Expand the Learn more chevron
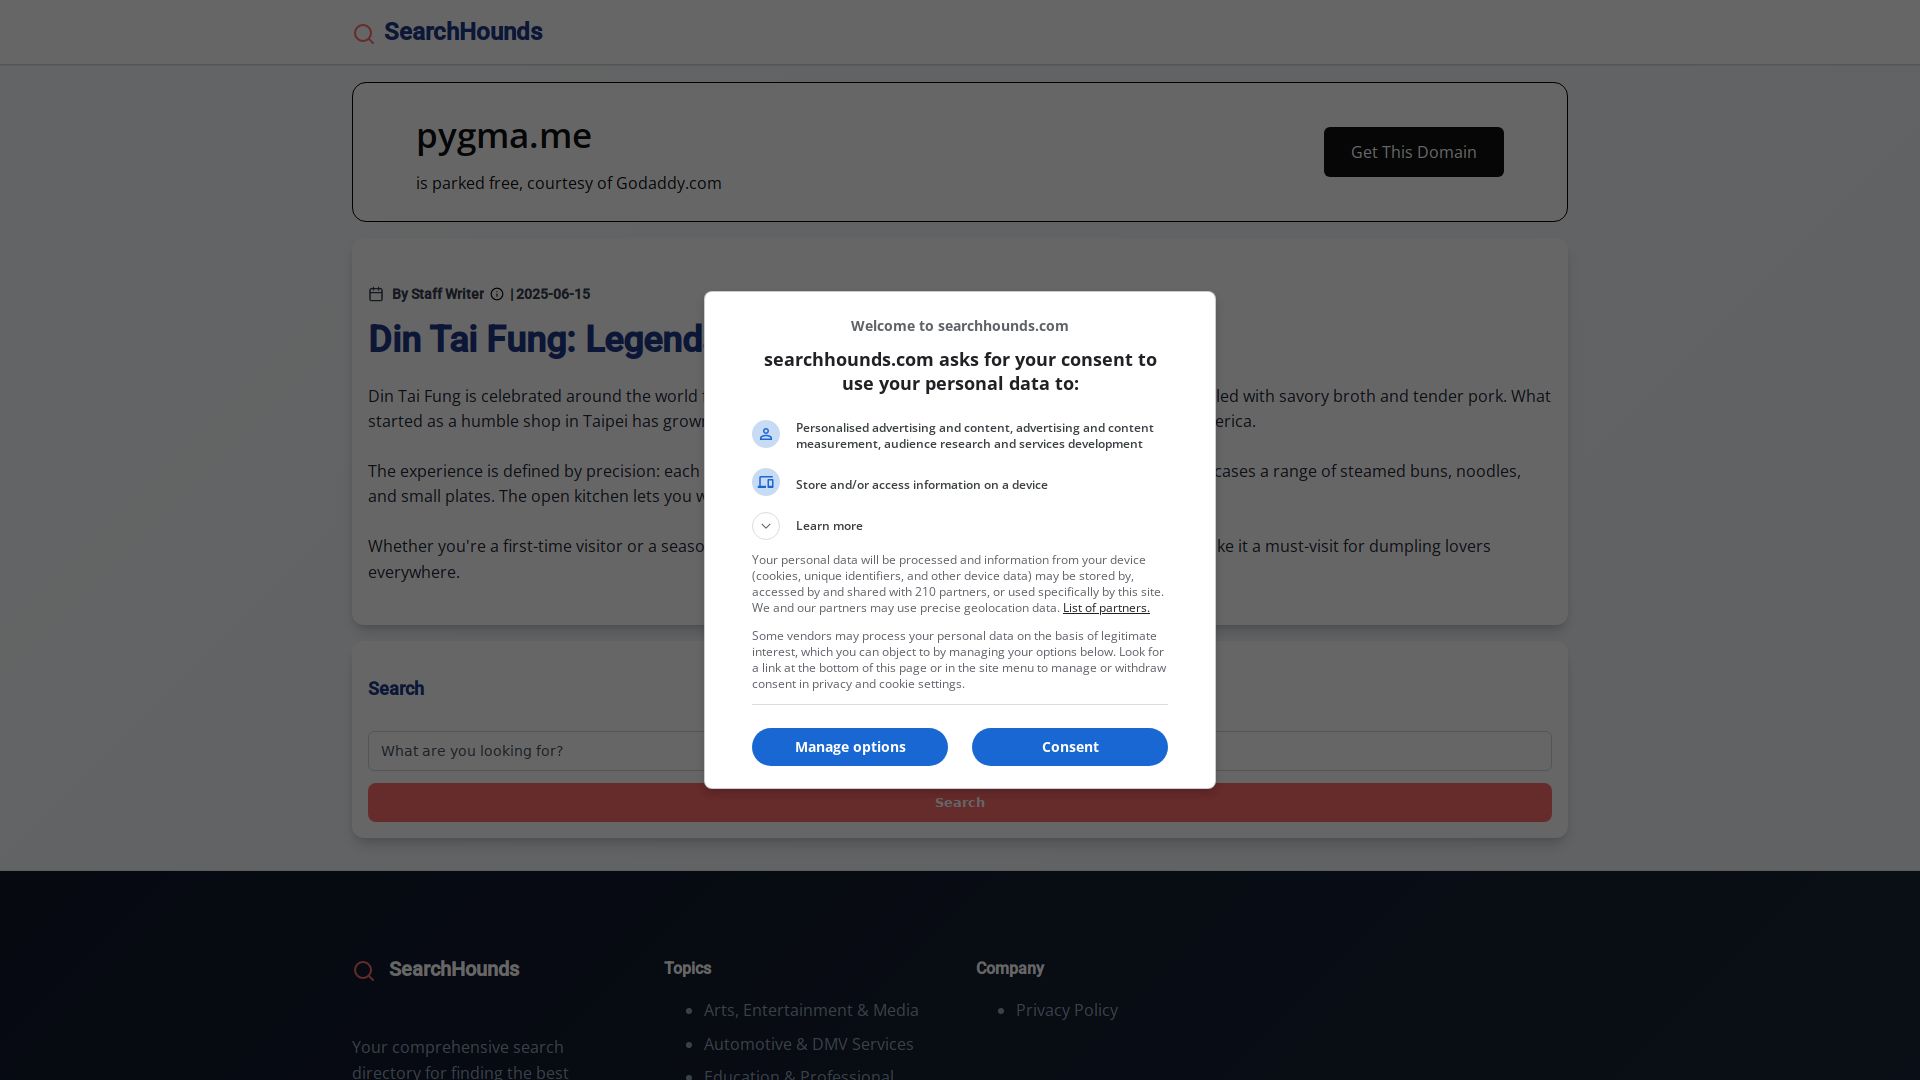1920x1080 pixels. 766,526
